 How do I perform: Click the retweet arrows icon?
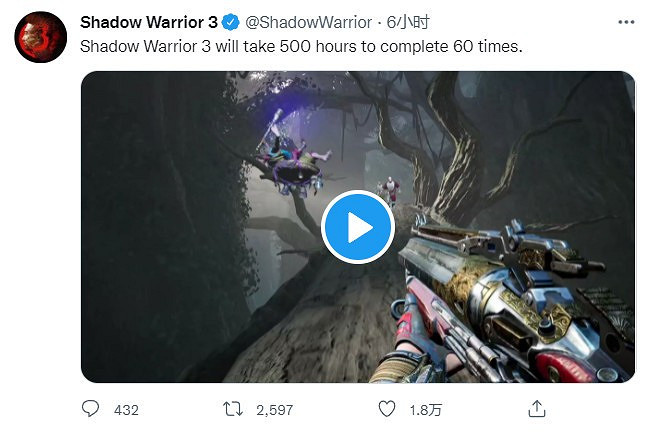tap(232, 409)
